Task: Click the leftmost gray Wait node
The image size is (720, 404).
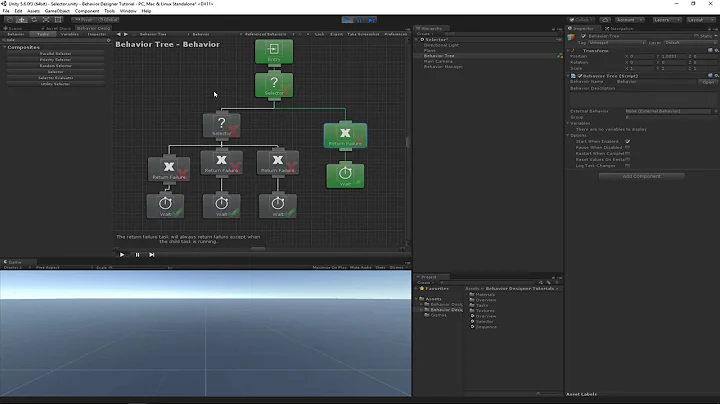Action: click(165, 206)
